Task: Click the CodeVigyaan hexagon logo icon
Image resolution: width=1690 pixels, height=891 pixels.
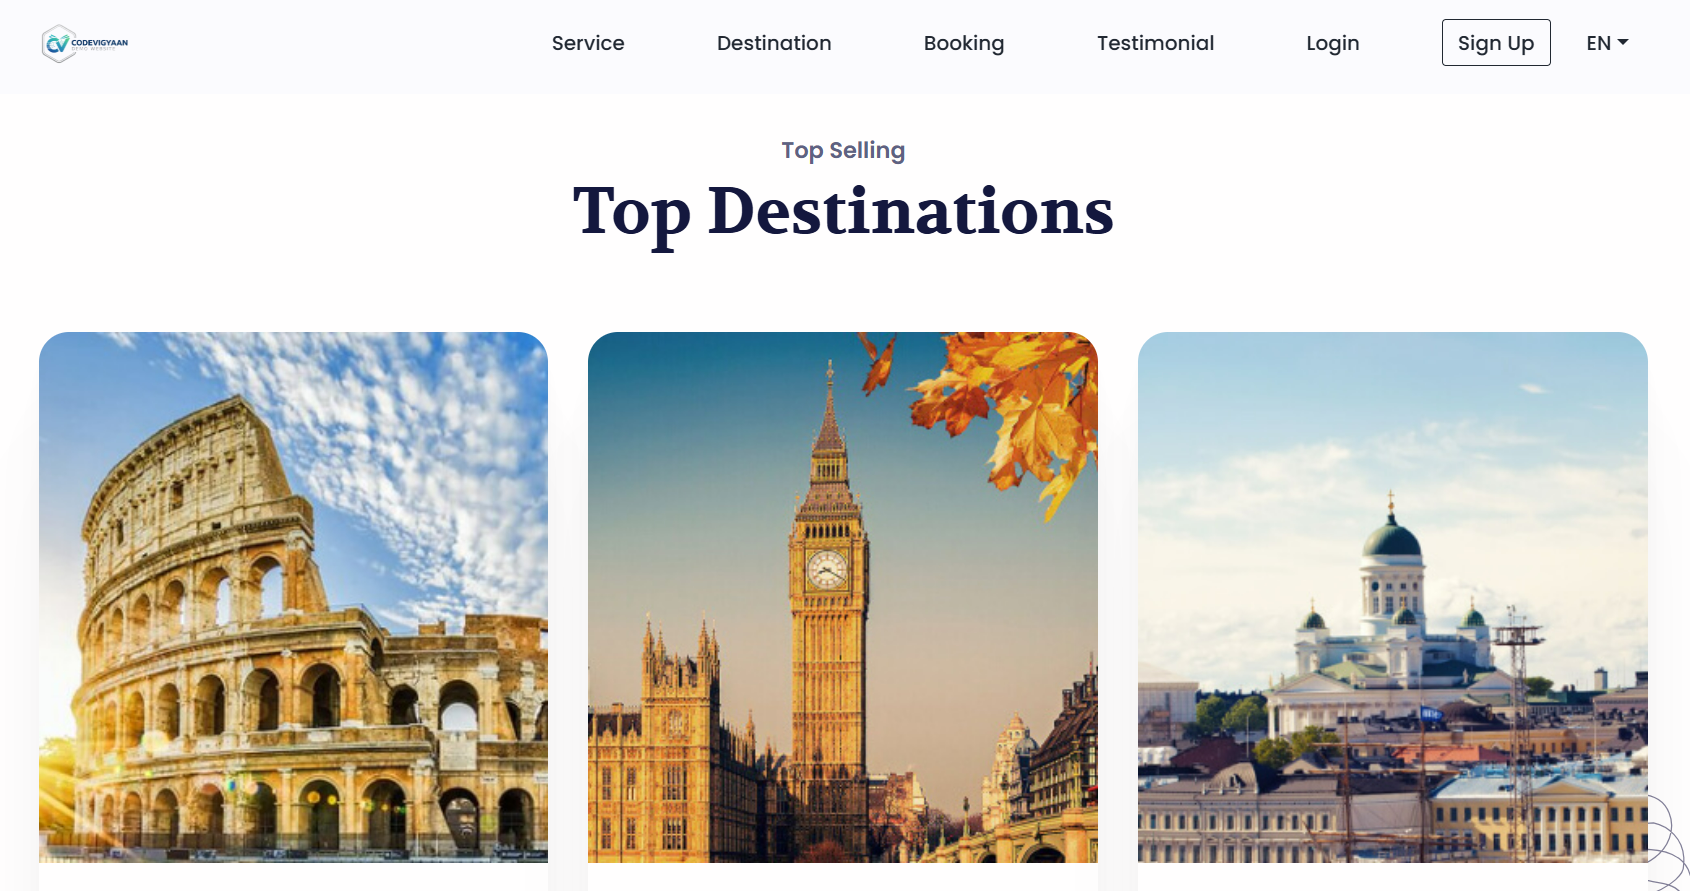Action: [x=59, y=43]
